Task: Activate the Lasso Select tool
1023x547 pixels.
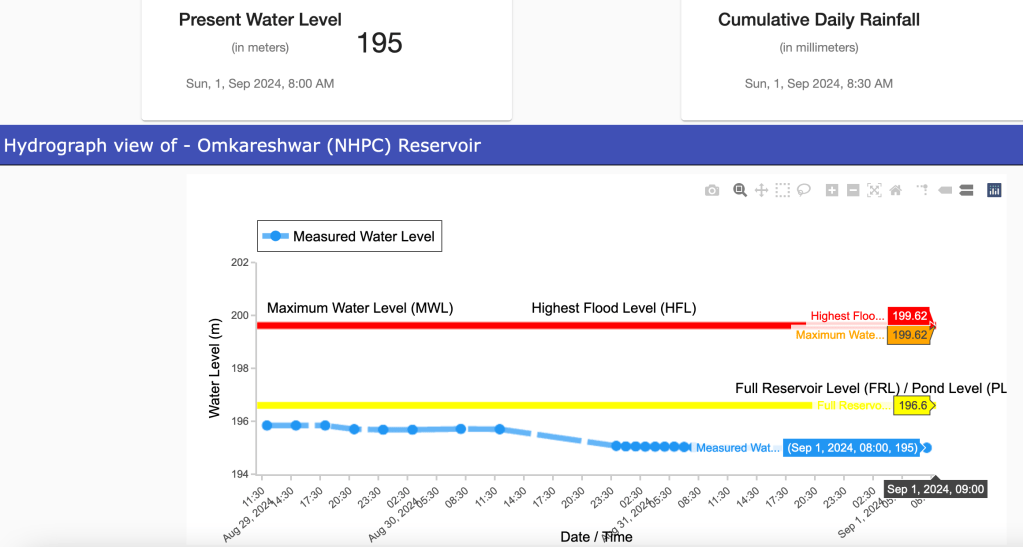Action: tap(803, 190)
